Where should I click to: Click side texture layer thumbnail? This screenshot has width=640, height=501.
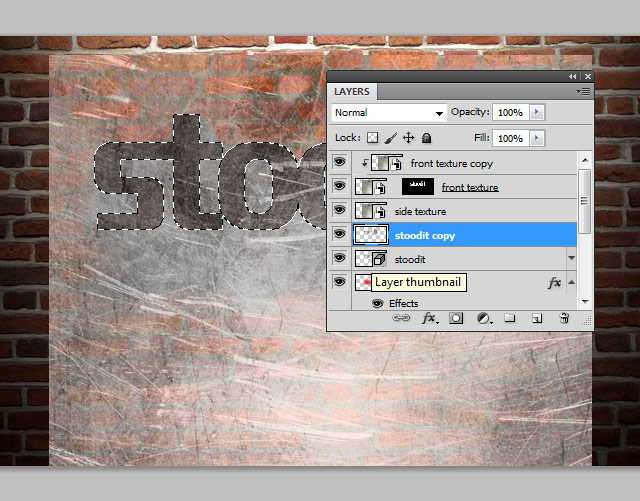pyautogui.click(x=371, y=211)
